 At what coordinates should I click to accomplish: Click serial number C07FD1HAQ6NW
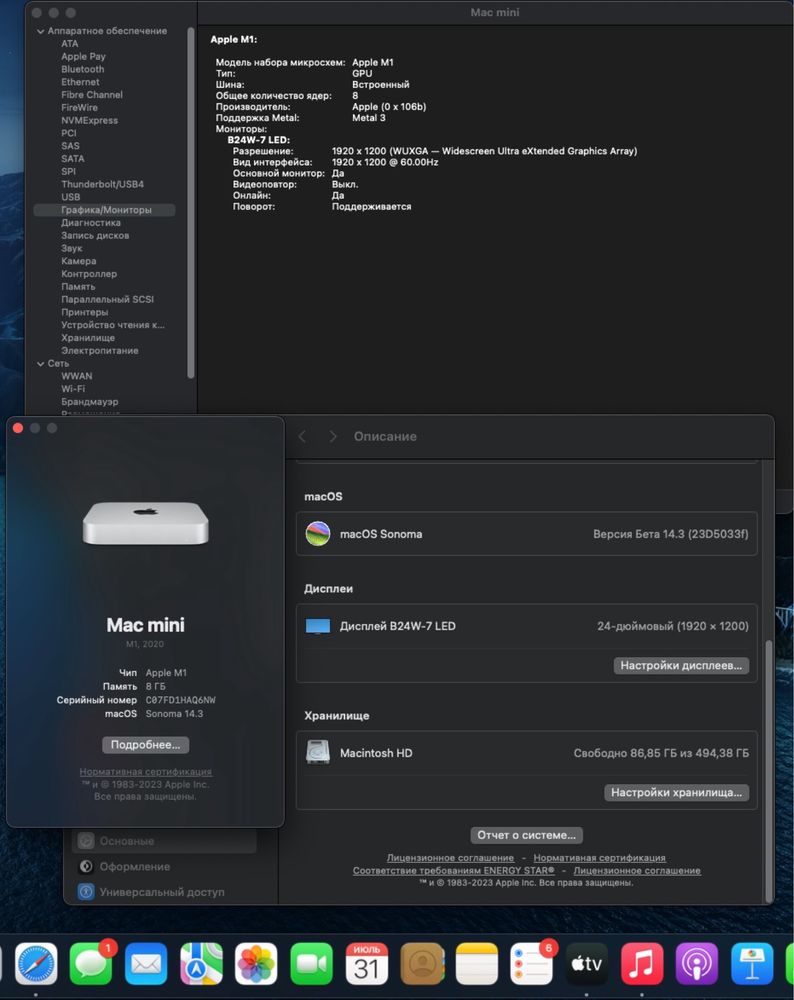point(180,700)
